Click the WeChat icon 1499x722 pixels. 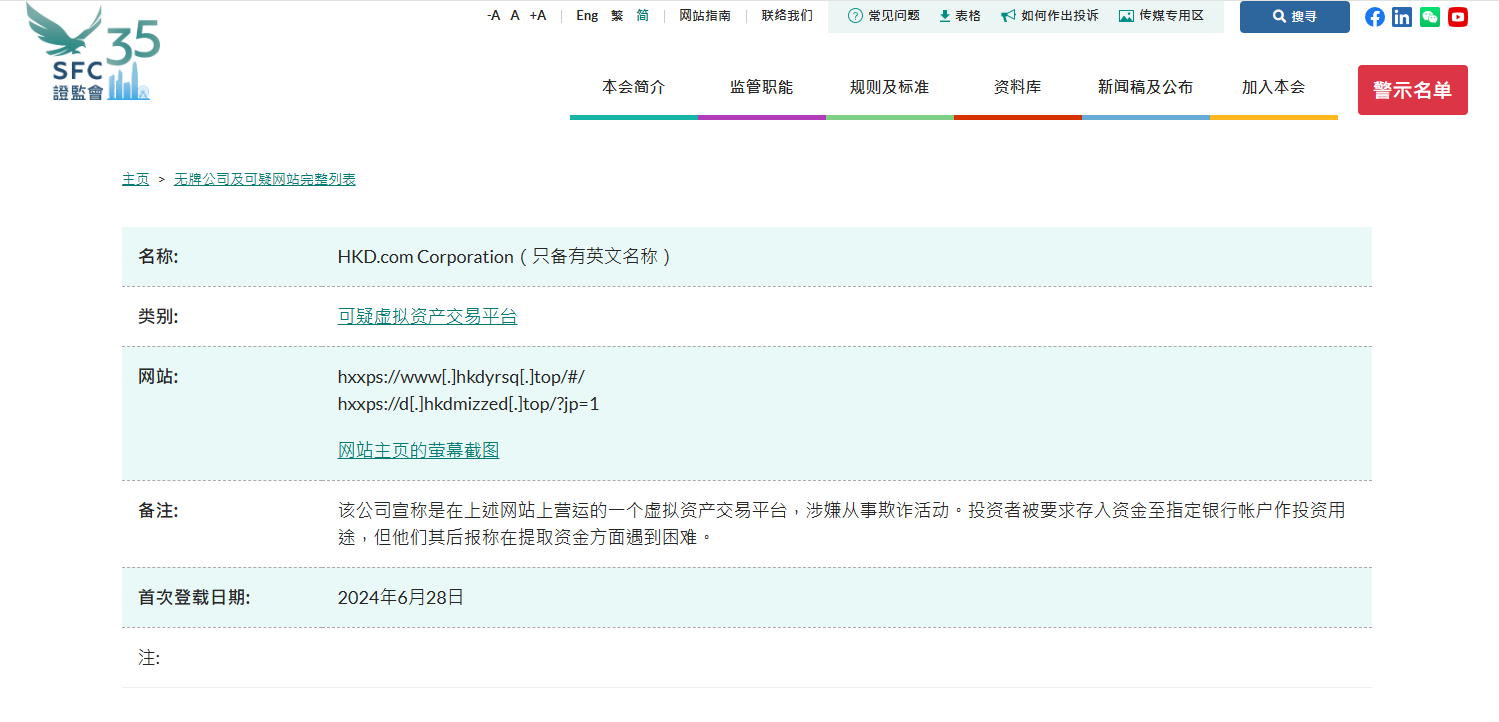(1429, 16)
